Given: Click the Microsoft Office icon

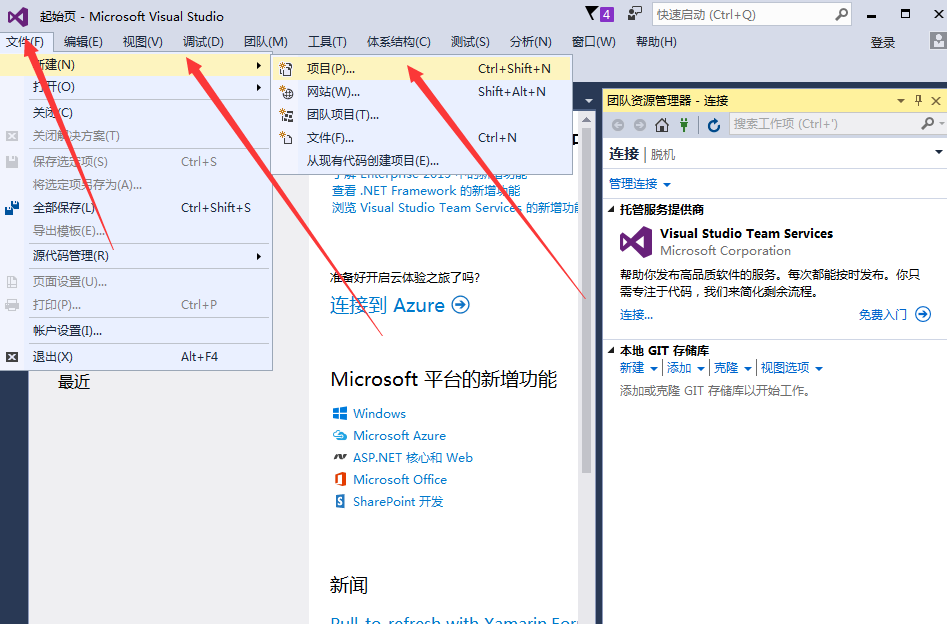Looking at the screenshot, I should (340, 479).
